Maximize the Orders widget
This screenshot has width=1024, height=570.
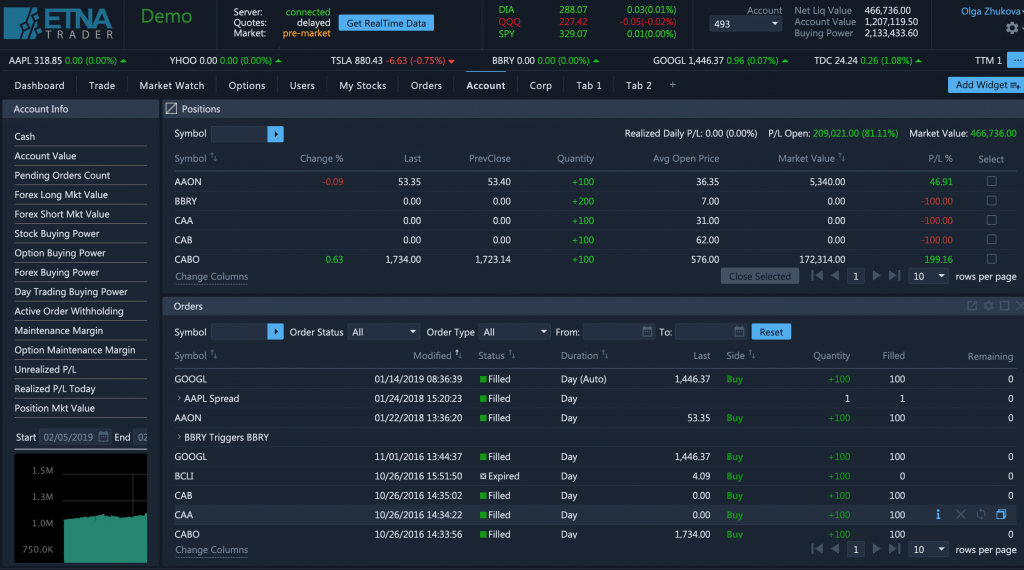tap(1004, 306)
